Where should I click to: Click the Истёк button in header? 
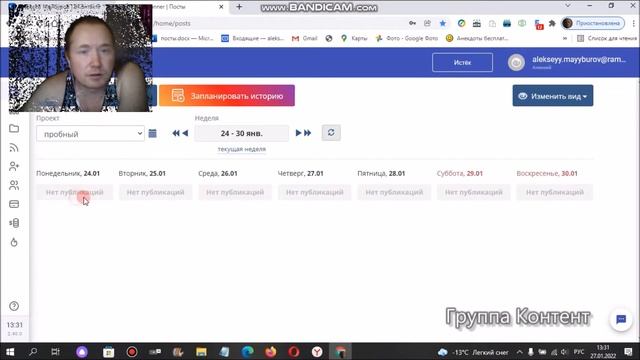coord(462,62)
